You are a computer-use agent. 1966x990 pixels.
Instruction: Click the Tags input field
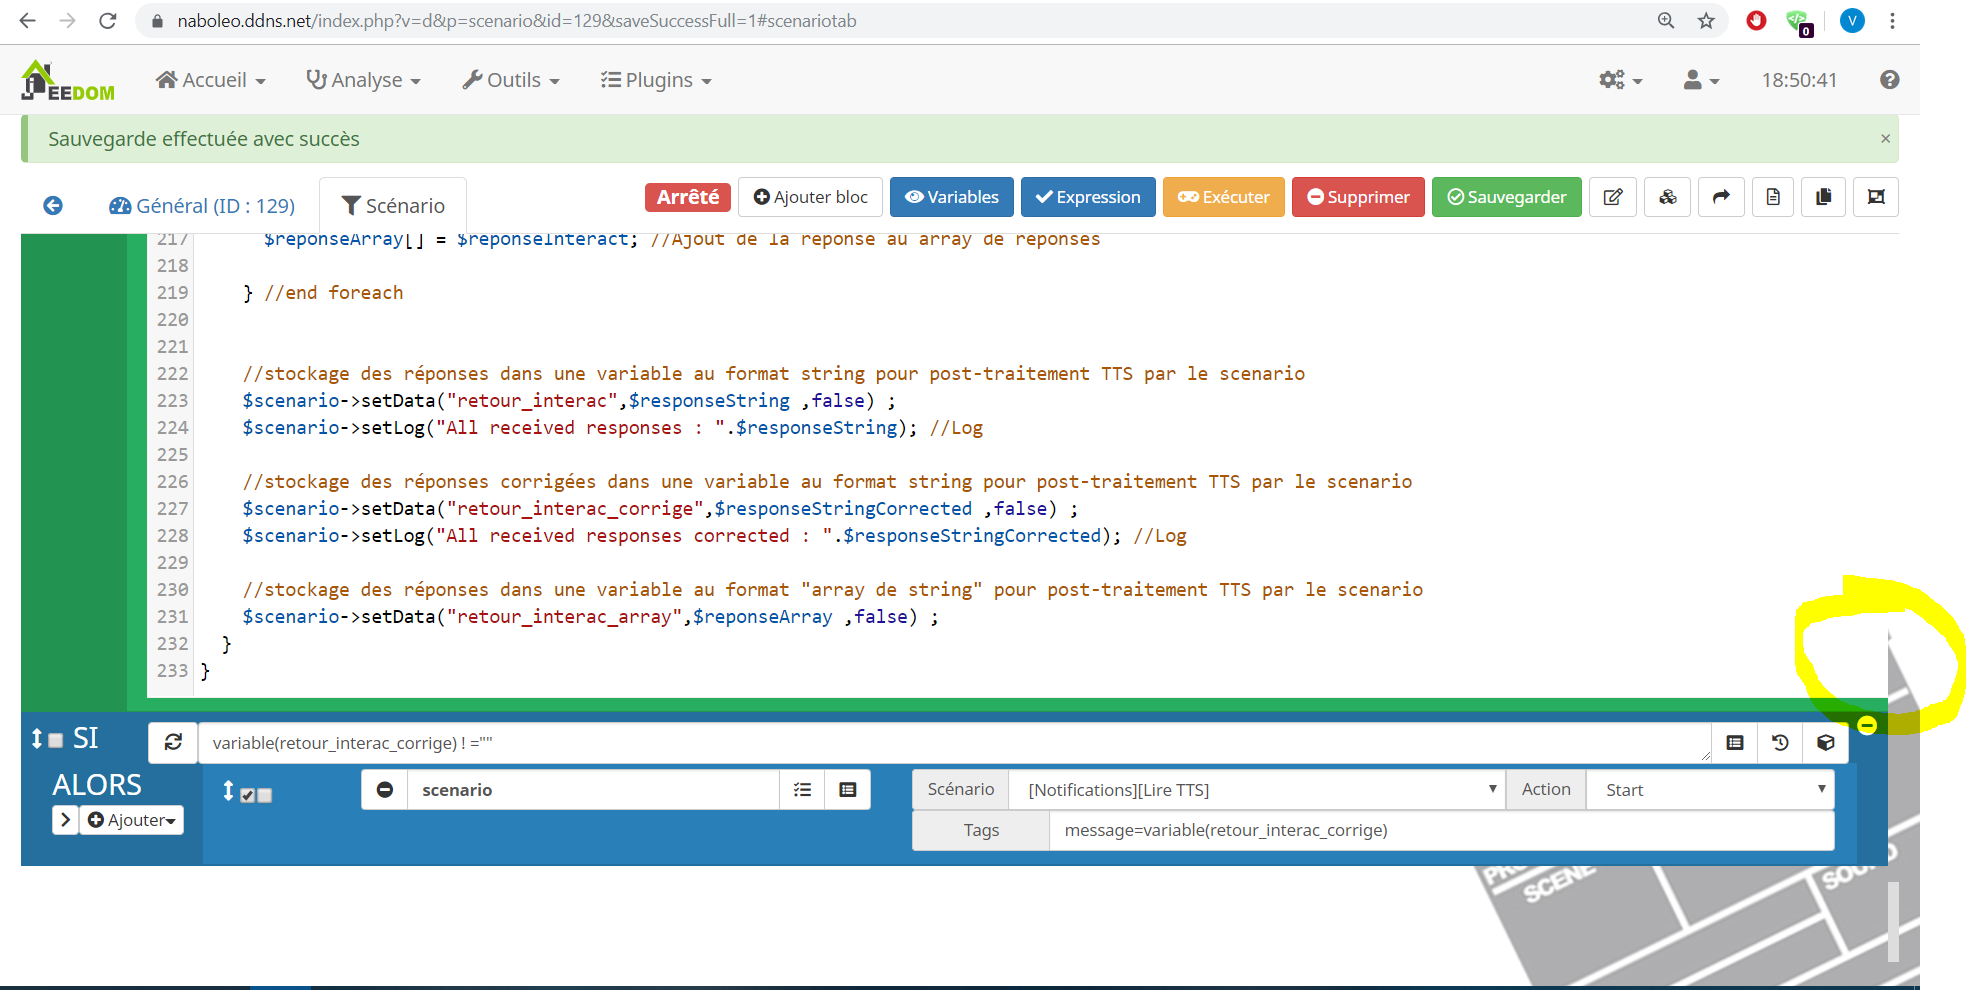[1441, 830]
